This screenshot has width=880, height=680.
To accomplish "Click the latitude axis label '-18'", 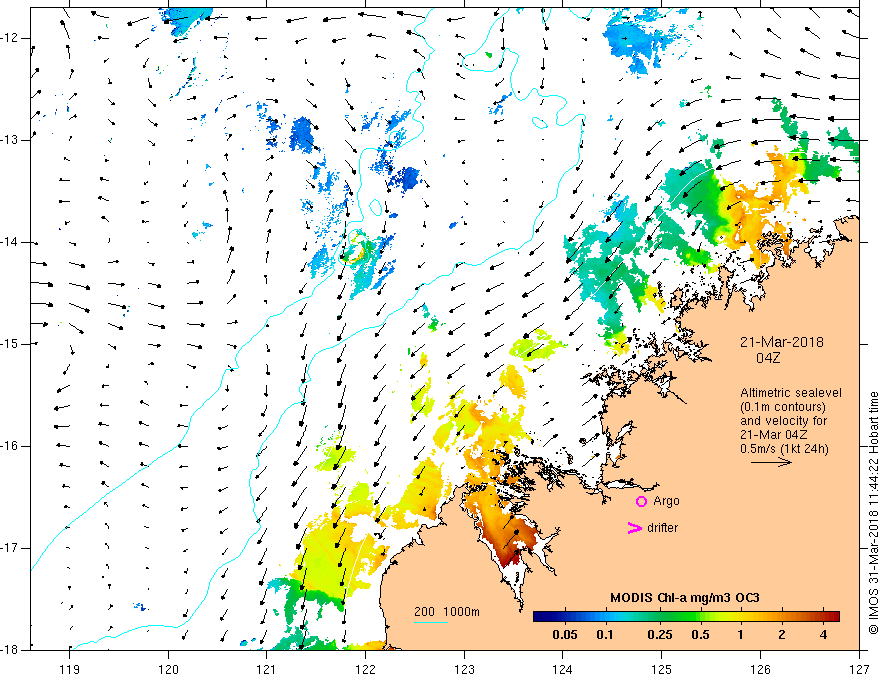I will tap(11, 650).
